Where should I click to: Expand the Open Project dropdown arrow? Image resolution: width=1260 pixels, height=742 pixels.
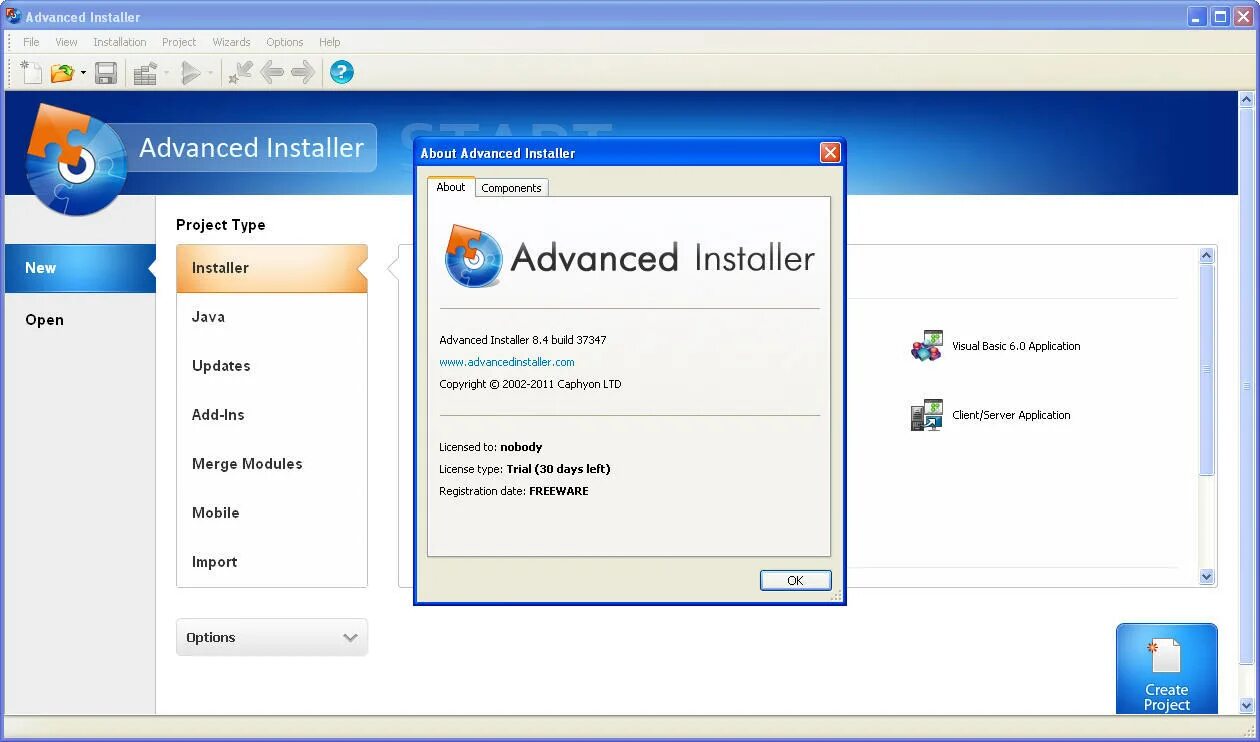click(83, 73)
